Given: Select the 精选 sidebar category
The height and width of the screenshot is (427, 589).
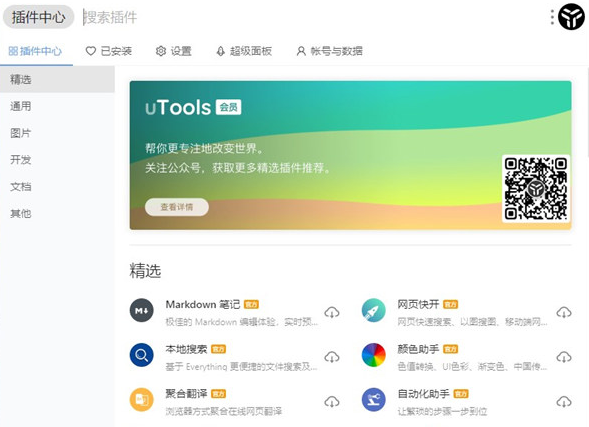Looking at the screenshot, I should 57,79.
